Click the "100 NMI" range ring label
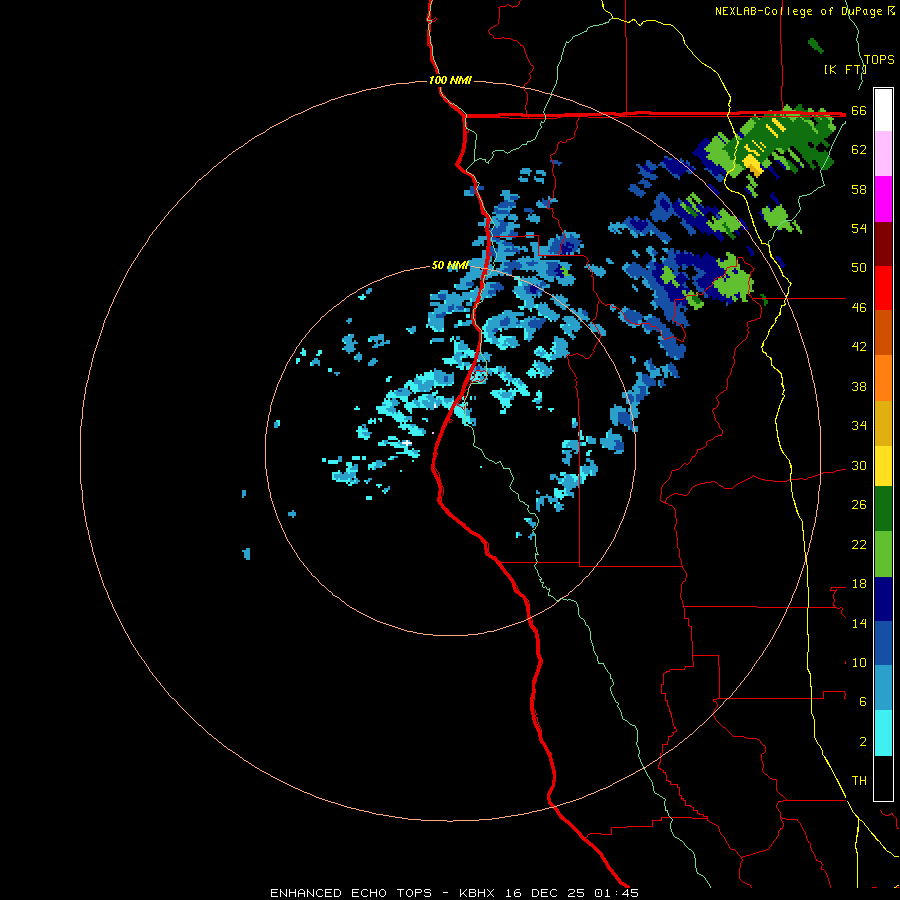This screenshot has height=900, width=900. (450, 80)
